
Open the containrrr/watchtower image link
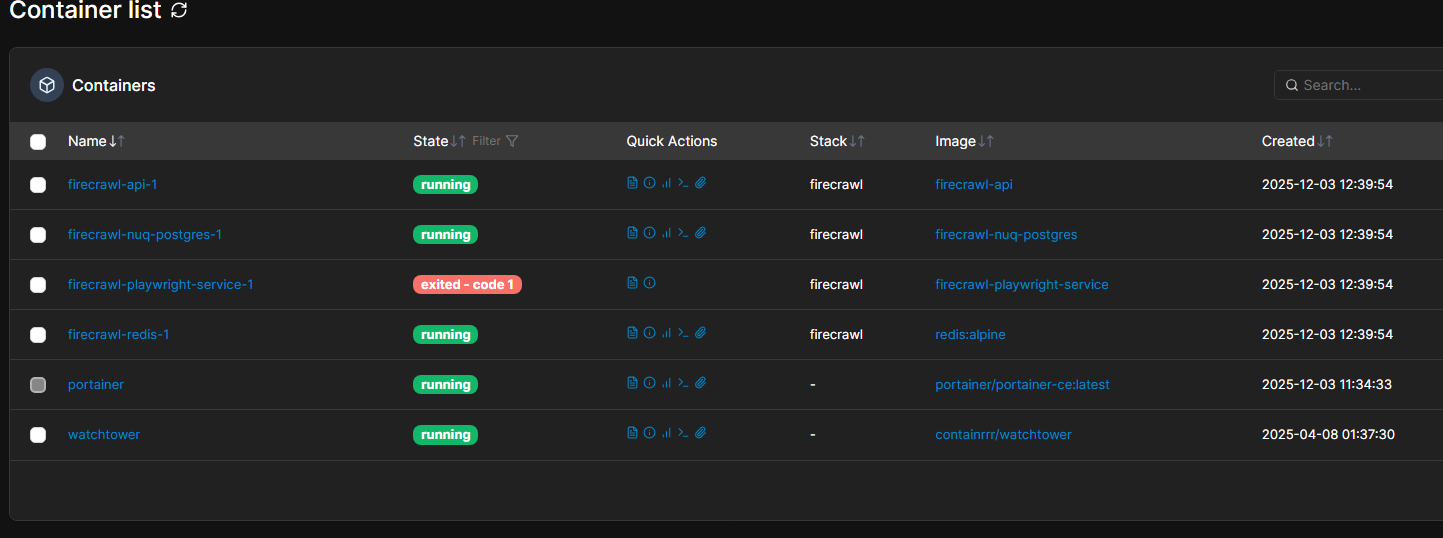tap(1003, 434)
